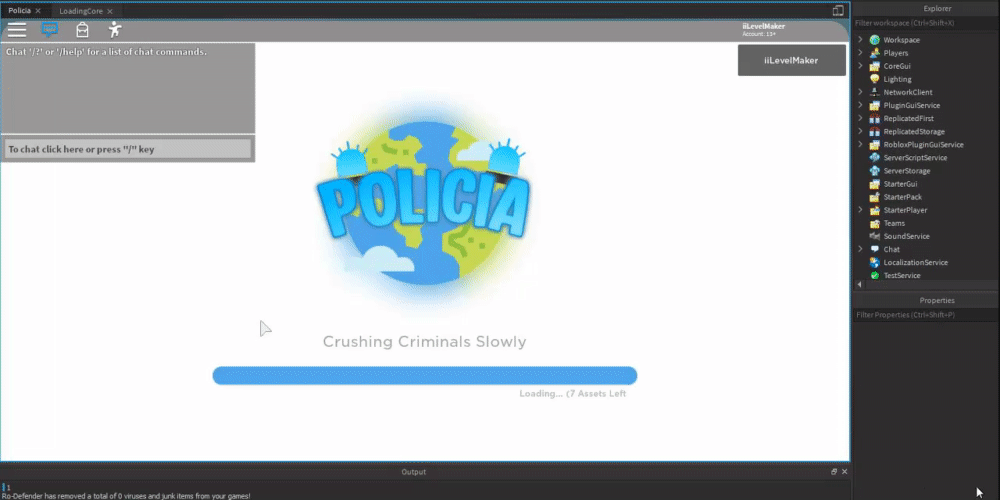Click the Lighting lightbulb icon
Viewport: 1000px width, 500px height.
tap(874, 79)
